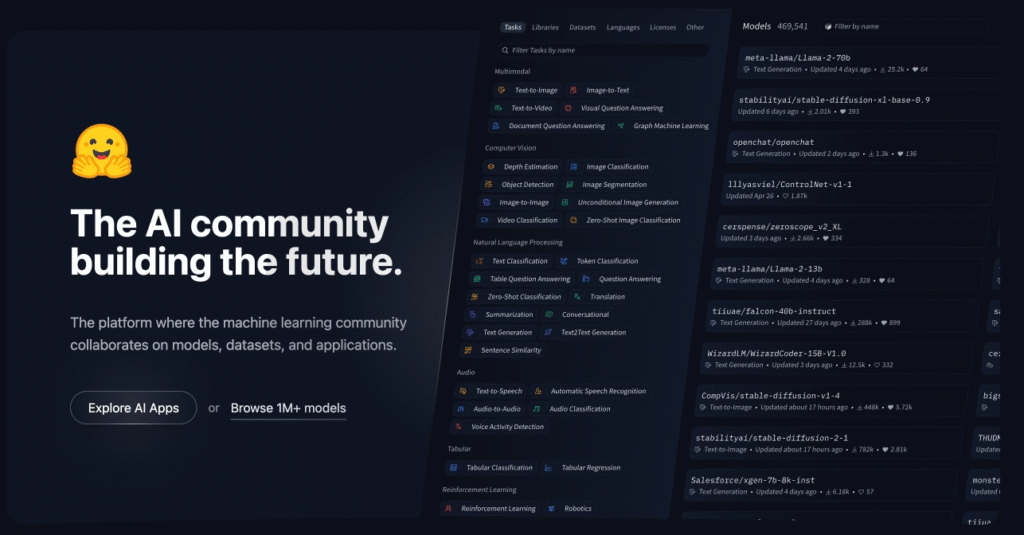Choose the Object Detection task icon
Viewport: 1024px width, 535px height.
tap(488, 185)
